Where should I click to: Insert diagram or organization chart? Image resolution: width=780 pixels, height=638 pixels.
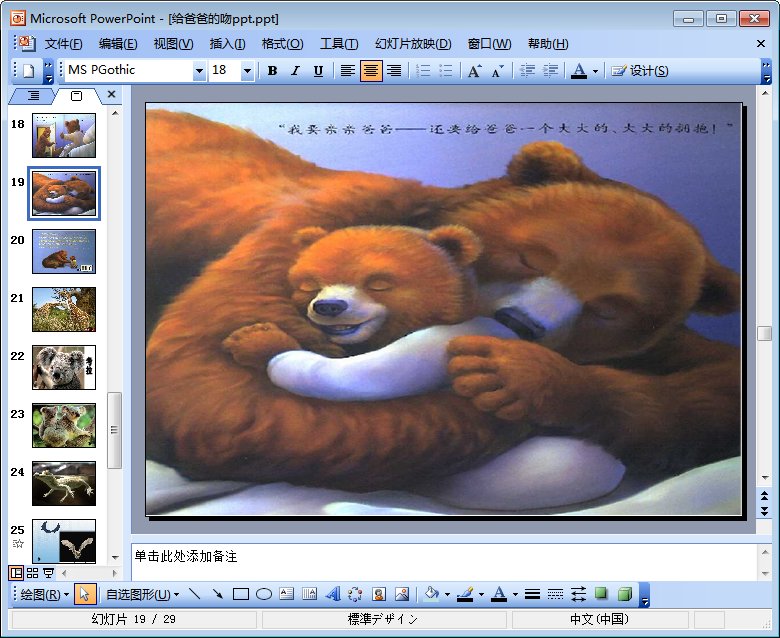pyautogui.click(x=355, y=594)
